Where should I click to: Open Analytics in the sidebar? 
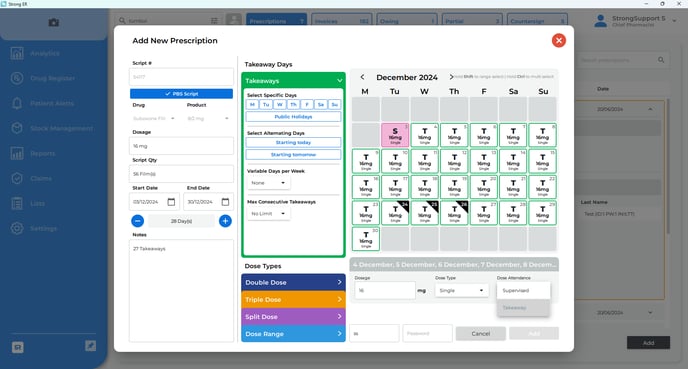(x=44, y=53)
